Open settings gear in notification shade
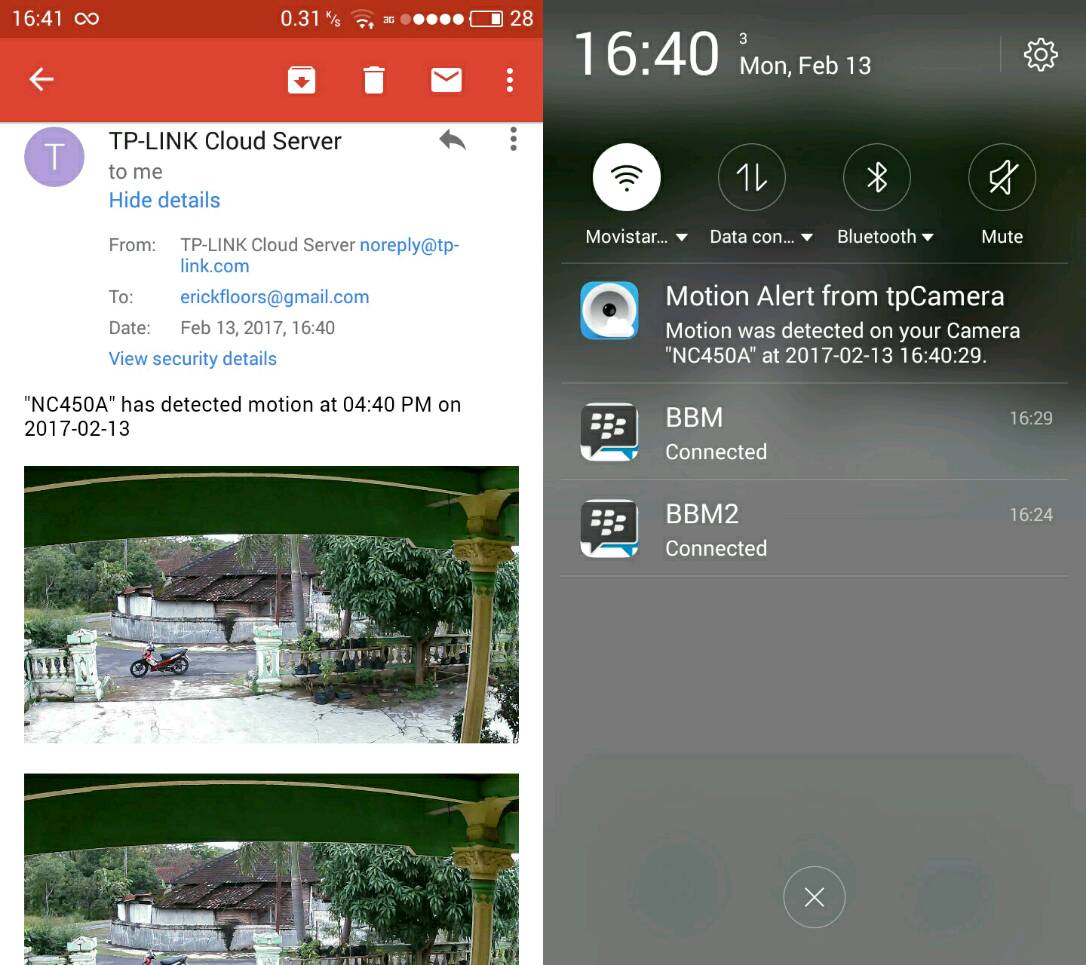Image resolution: width=1086 pixels, height=965 pixels. (1040, 55)
